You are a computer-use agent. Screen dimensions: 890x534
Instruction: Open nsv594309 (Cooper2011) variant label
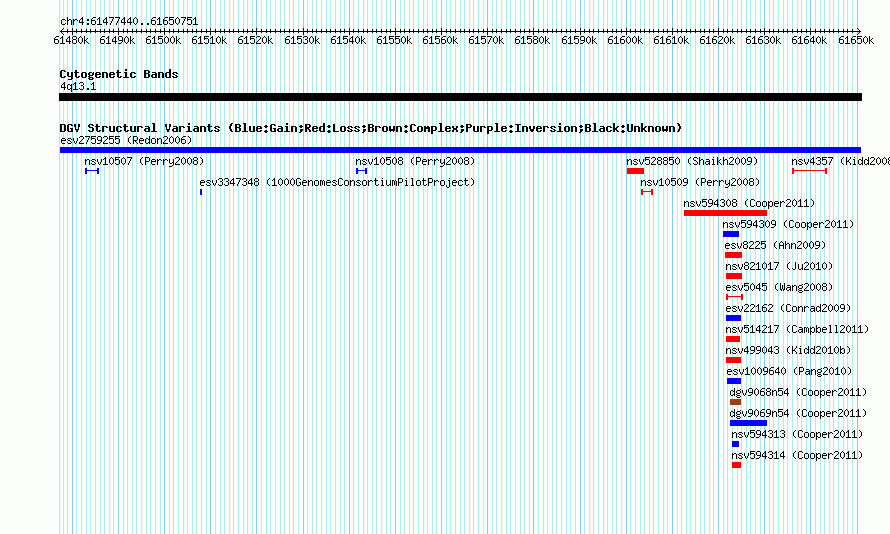788,224
